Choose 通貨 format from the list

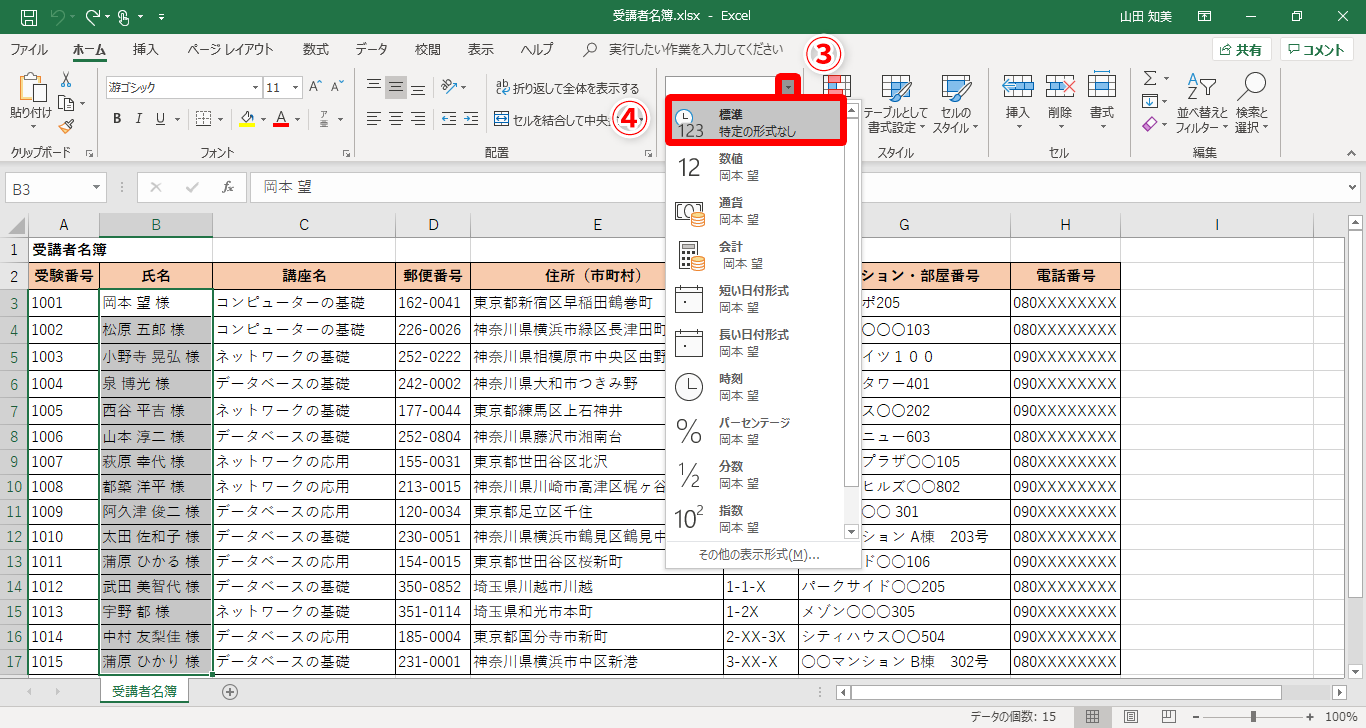coord(756,211)
